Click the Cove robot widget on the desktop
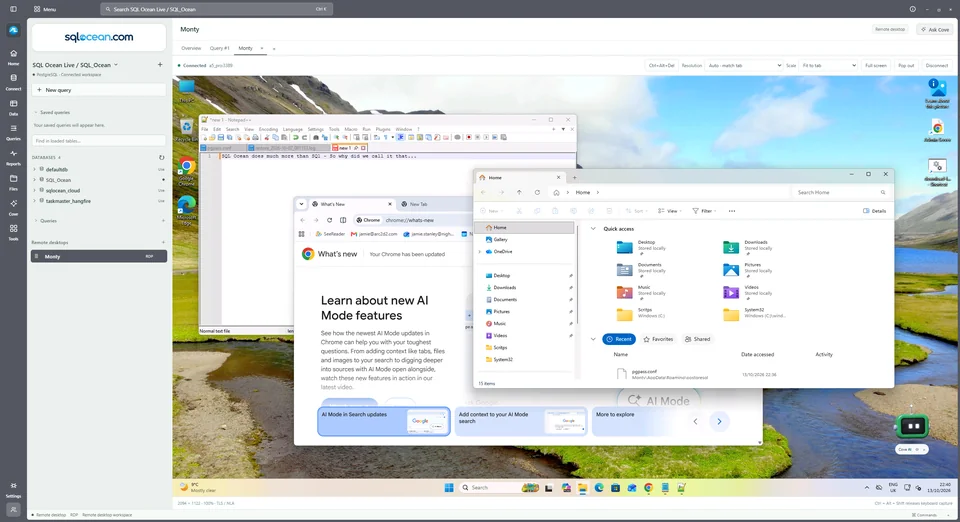This screenshot has height=522, width=960. click(912, 426)
